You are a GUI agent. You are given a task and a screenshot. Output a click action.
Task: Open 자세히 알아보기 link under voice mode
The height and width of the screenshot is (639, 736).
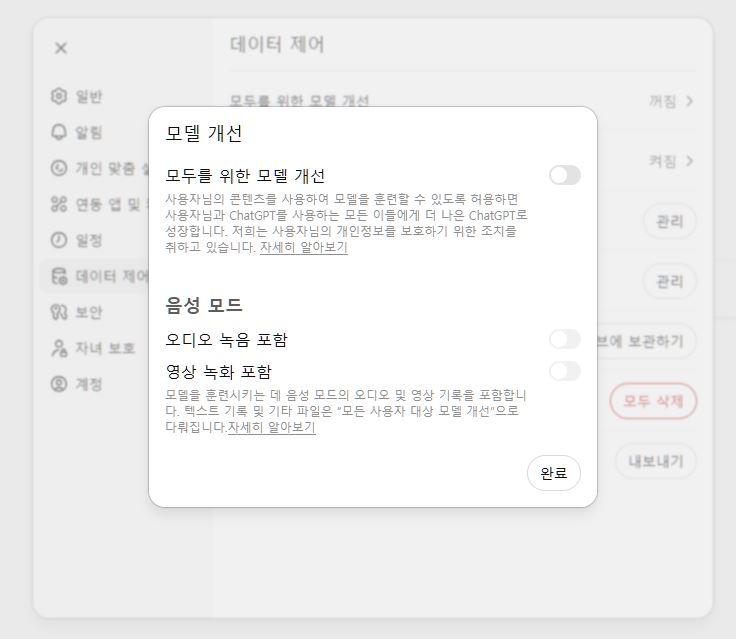click(x=271, y=427)
